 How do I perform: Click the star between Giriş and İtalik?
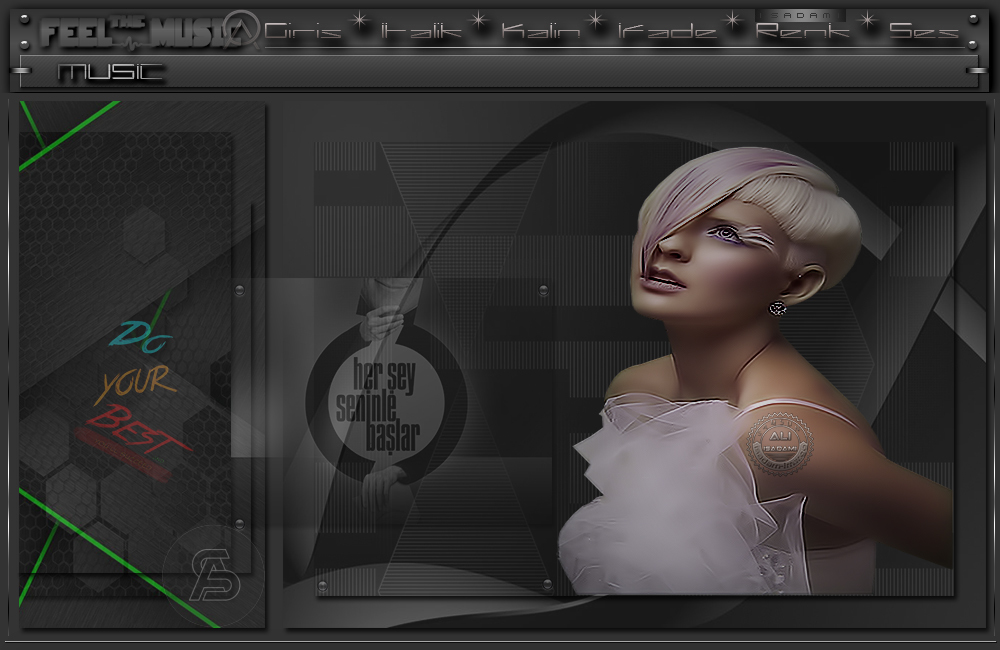pos(360,21)
